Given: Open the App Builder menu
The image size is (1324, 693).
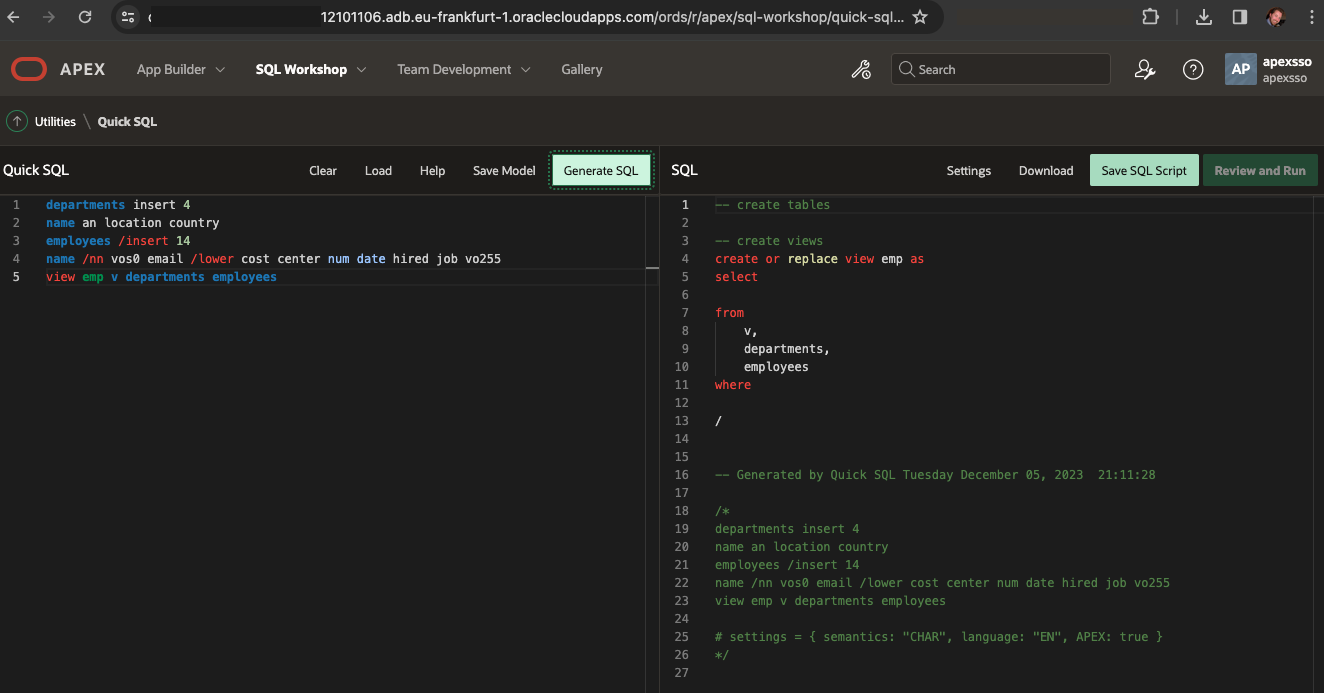Looking at the screenshot, I should pyautogui.click(x=171, y=69).
